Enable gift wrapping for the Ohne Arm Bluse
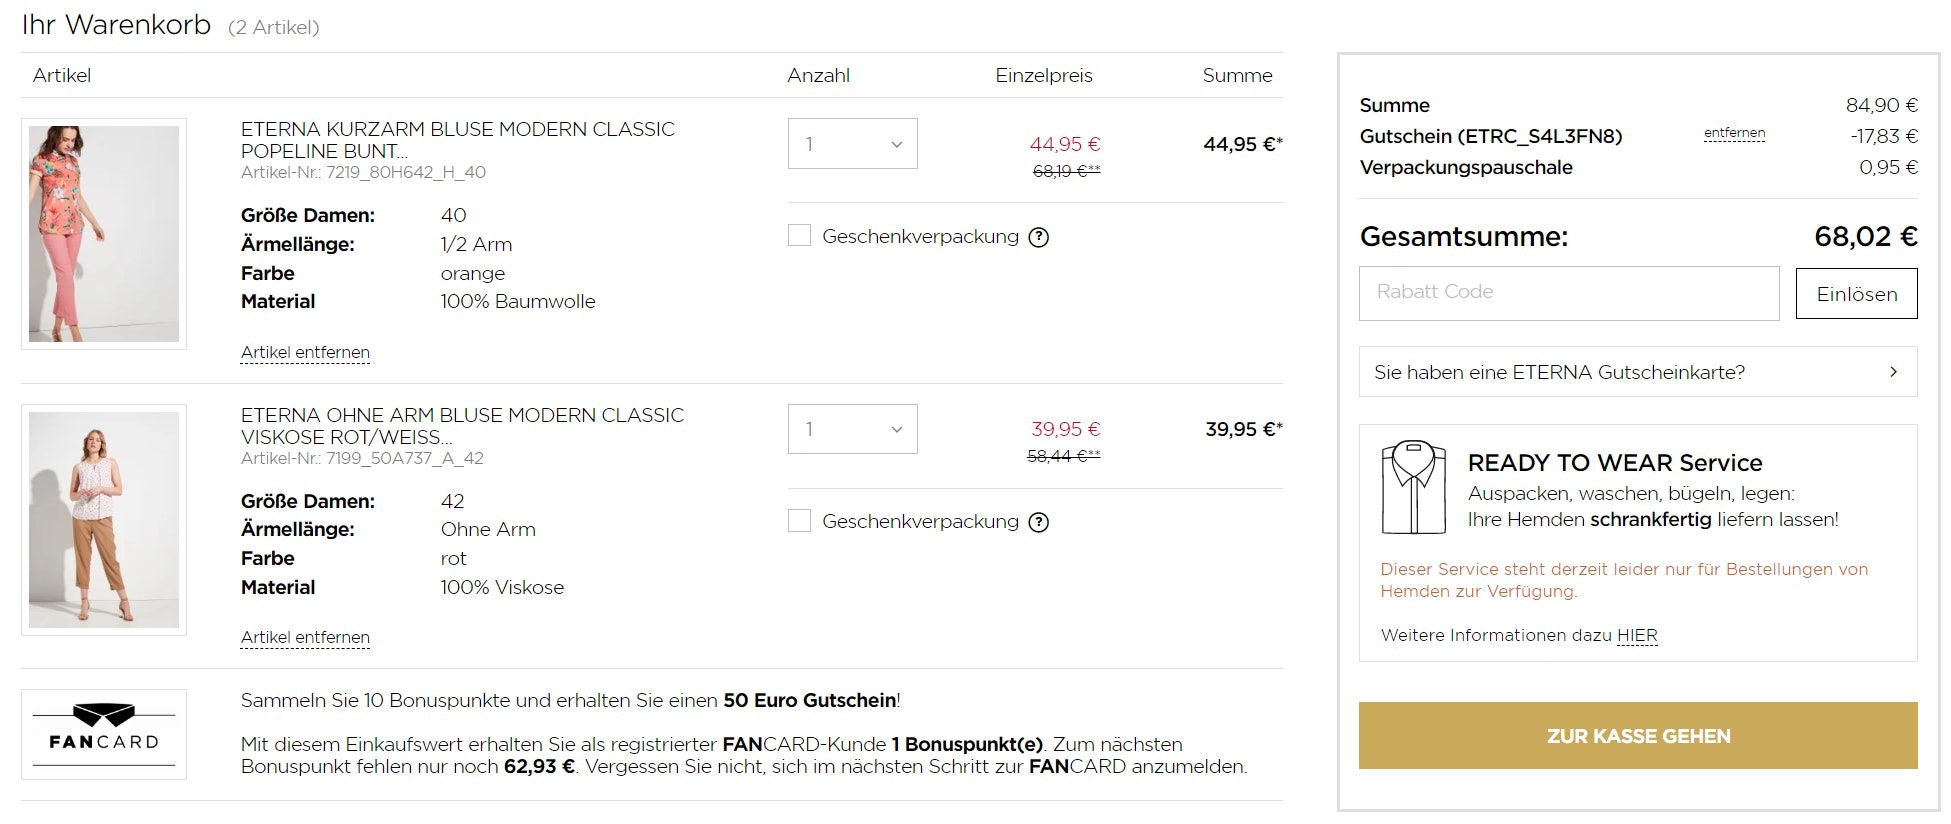 (800, 521)
